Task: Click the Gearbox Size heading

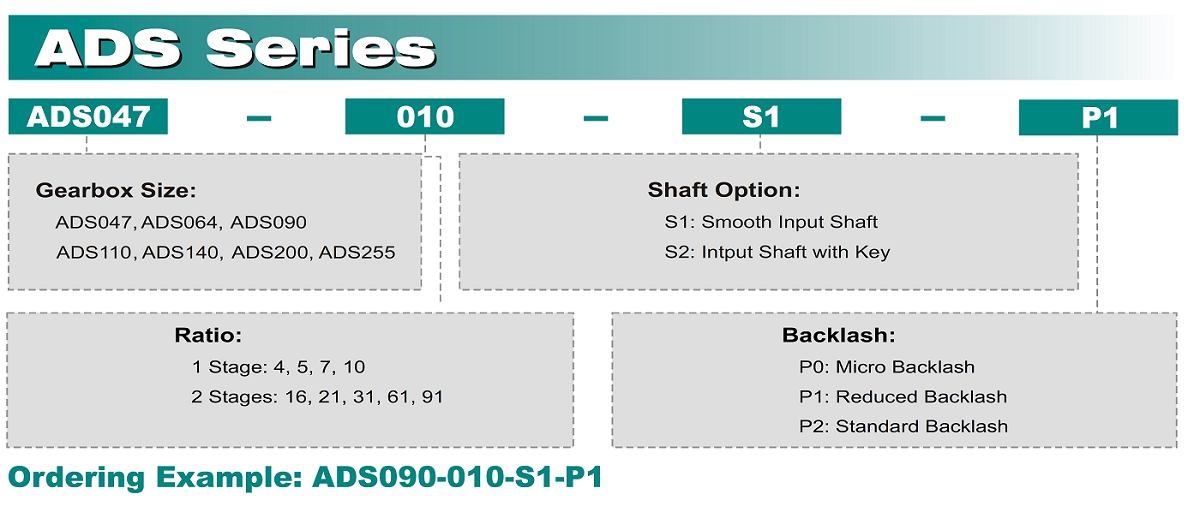Action: click(116, 190)
